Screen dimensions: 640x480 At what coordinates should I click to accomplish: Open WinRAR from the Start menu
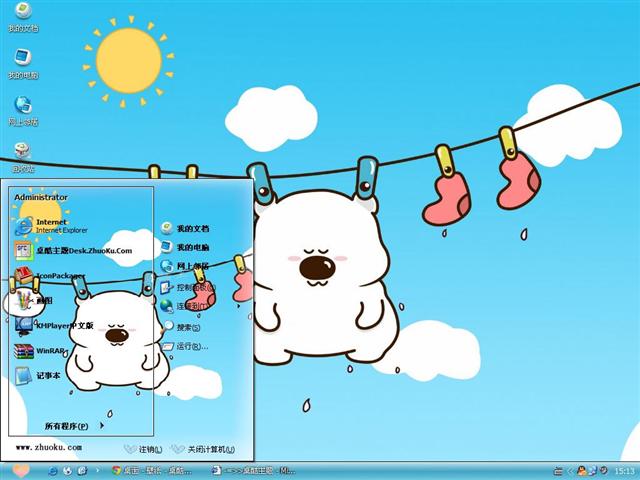[x=40, y=351]
